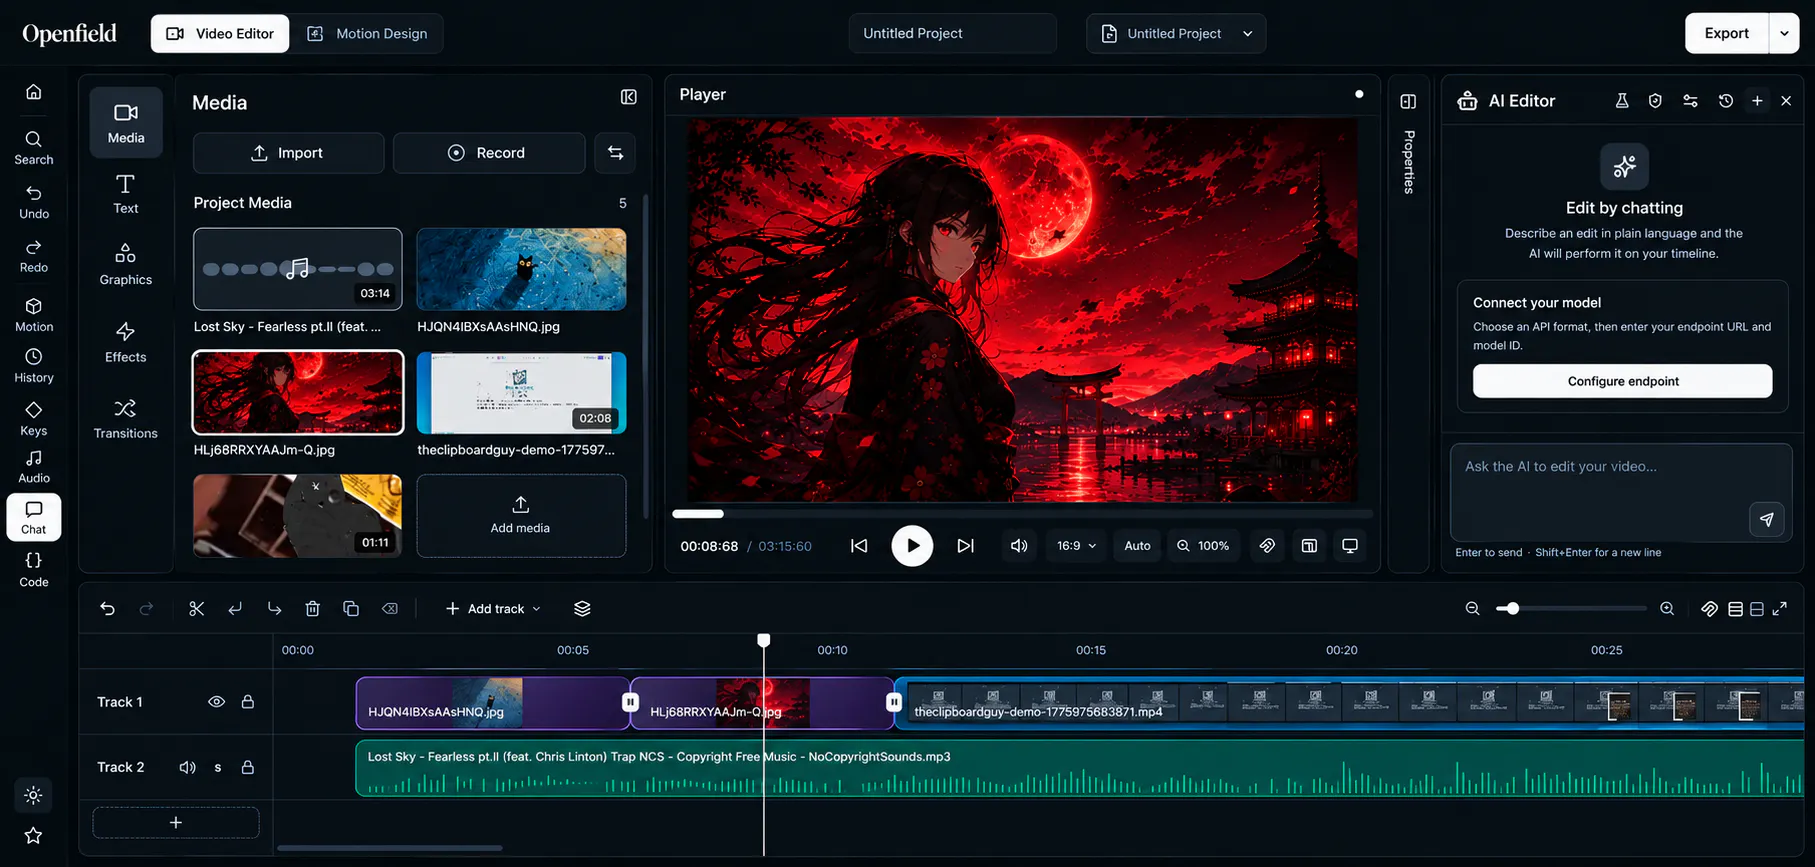Image resolution: width=1815 pixels, height=867 pixels.
Task: Select the Transitions panel tab
Action: click(x=126, y=419)
